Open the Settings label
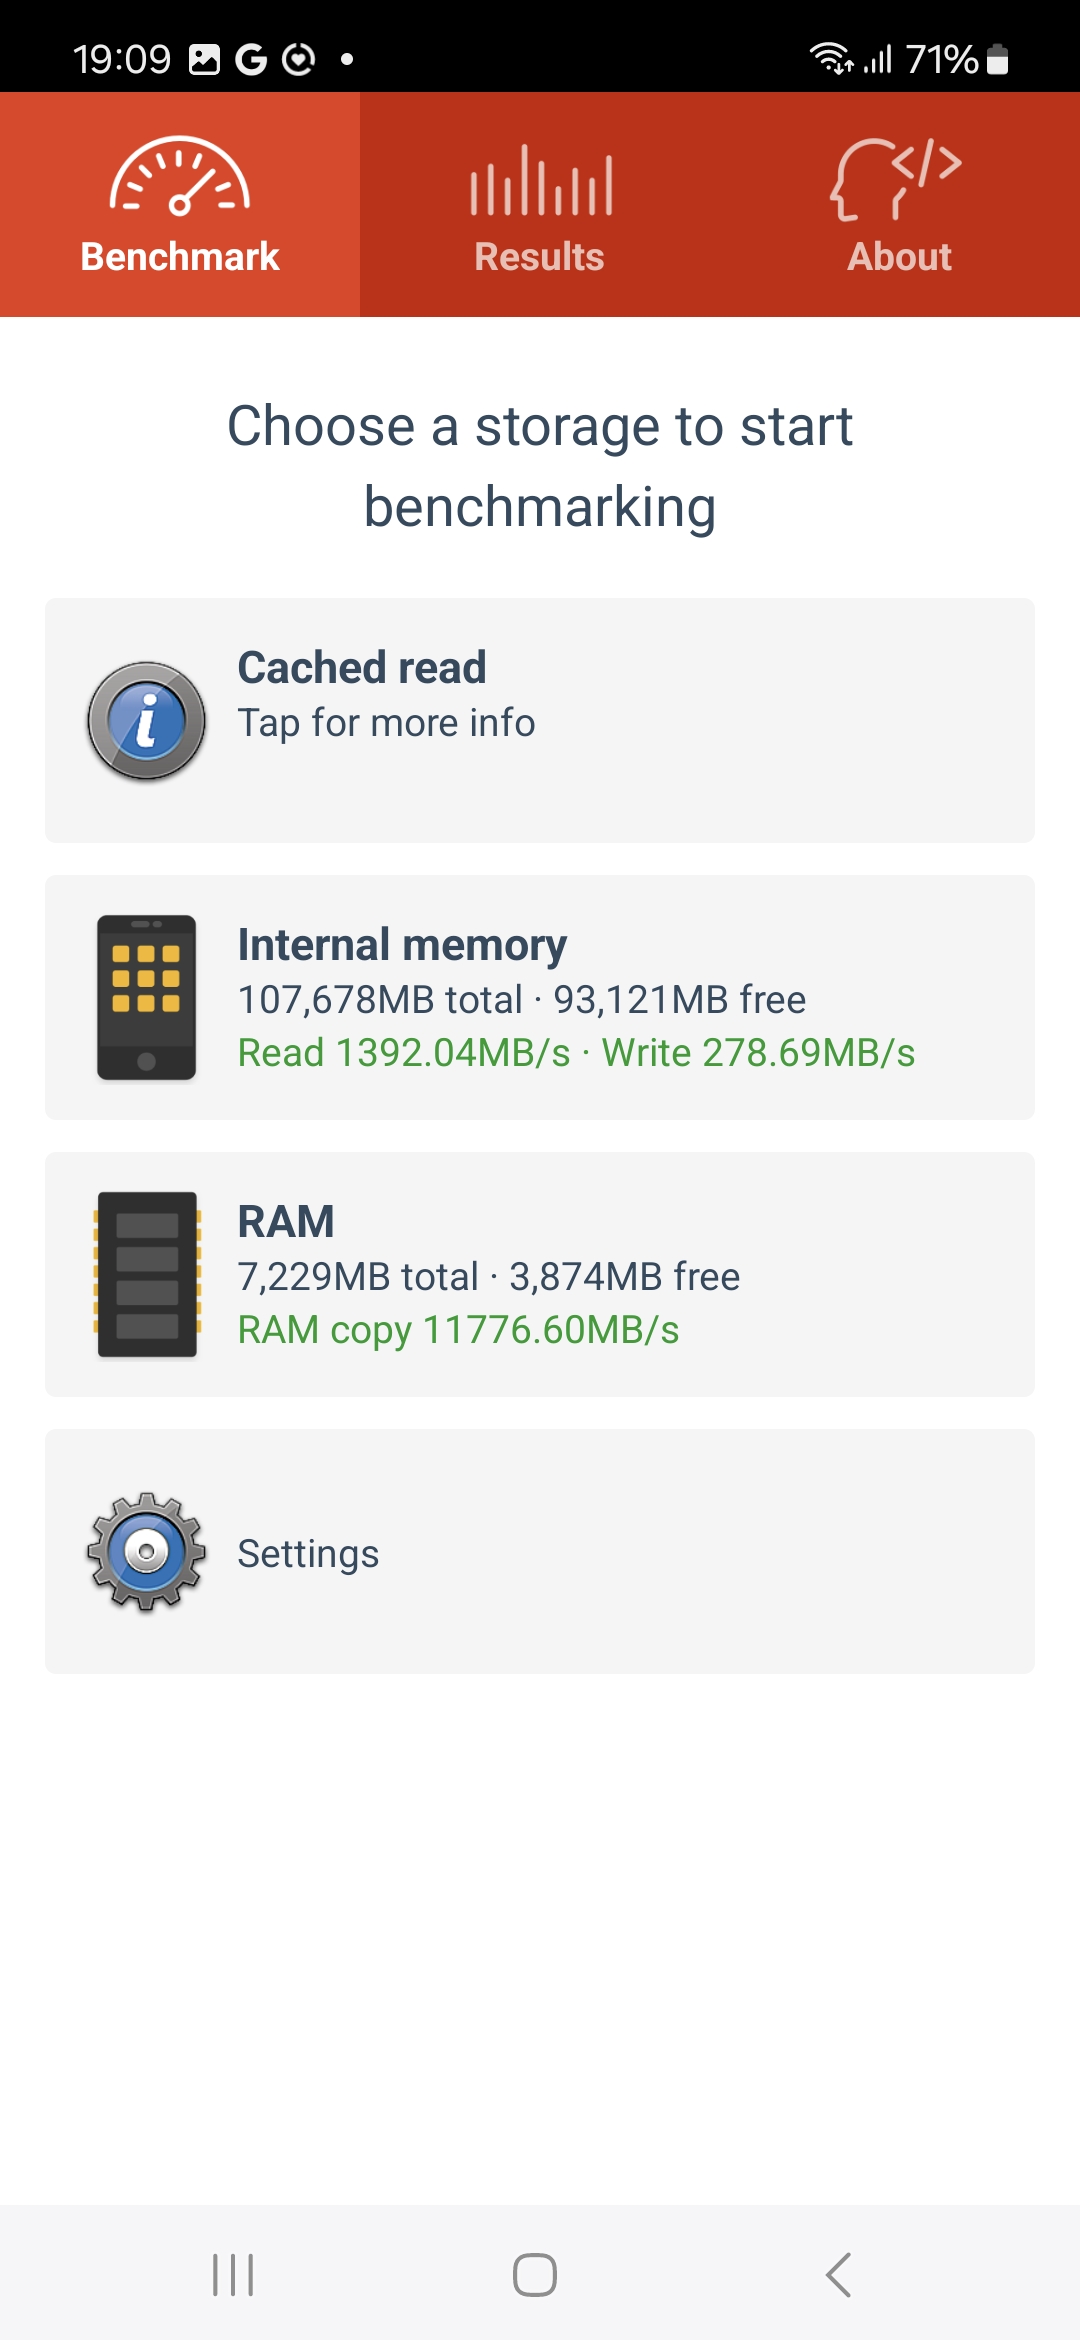The height and width of the screenshot is (2340, 1080). [x=308, y=1554]
